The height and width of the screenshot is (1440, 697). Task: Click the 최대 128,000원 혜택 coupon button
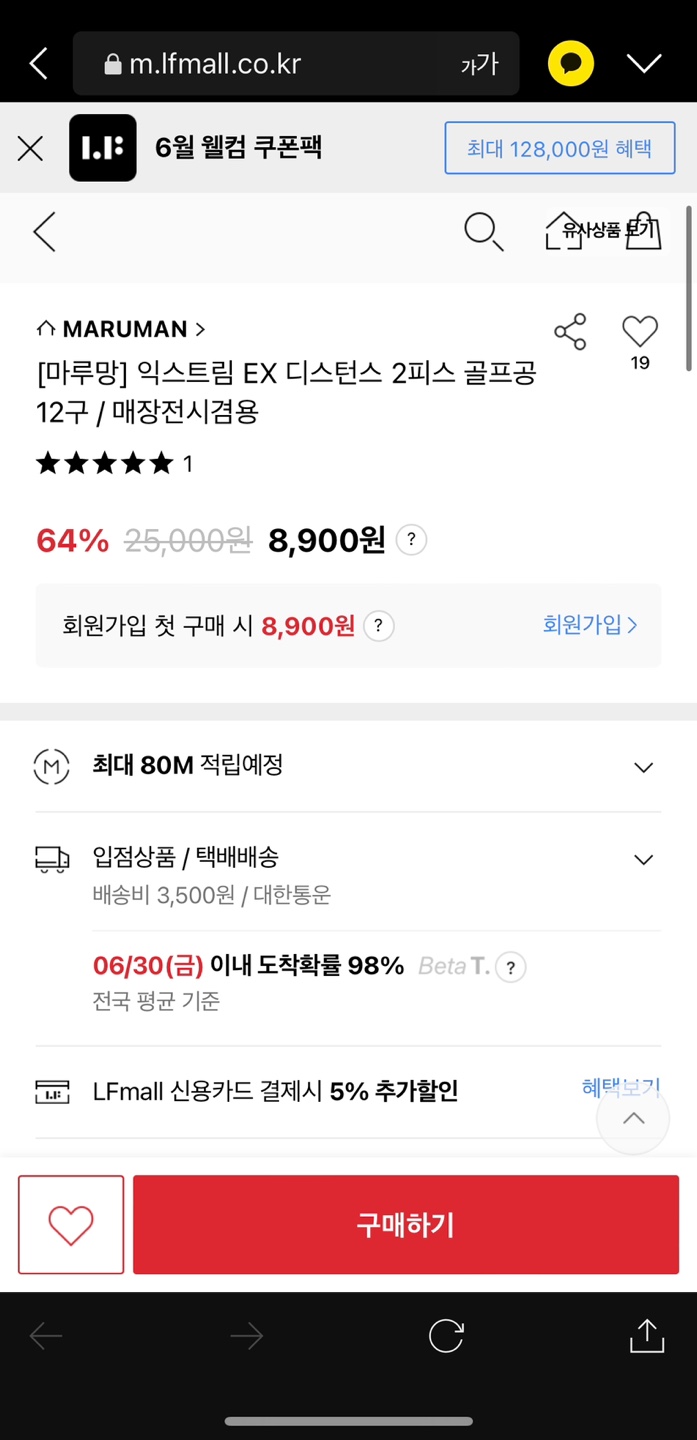[x=559, y=149]
